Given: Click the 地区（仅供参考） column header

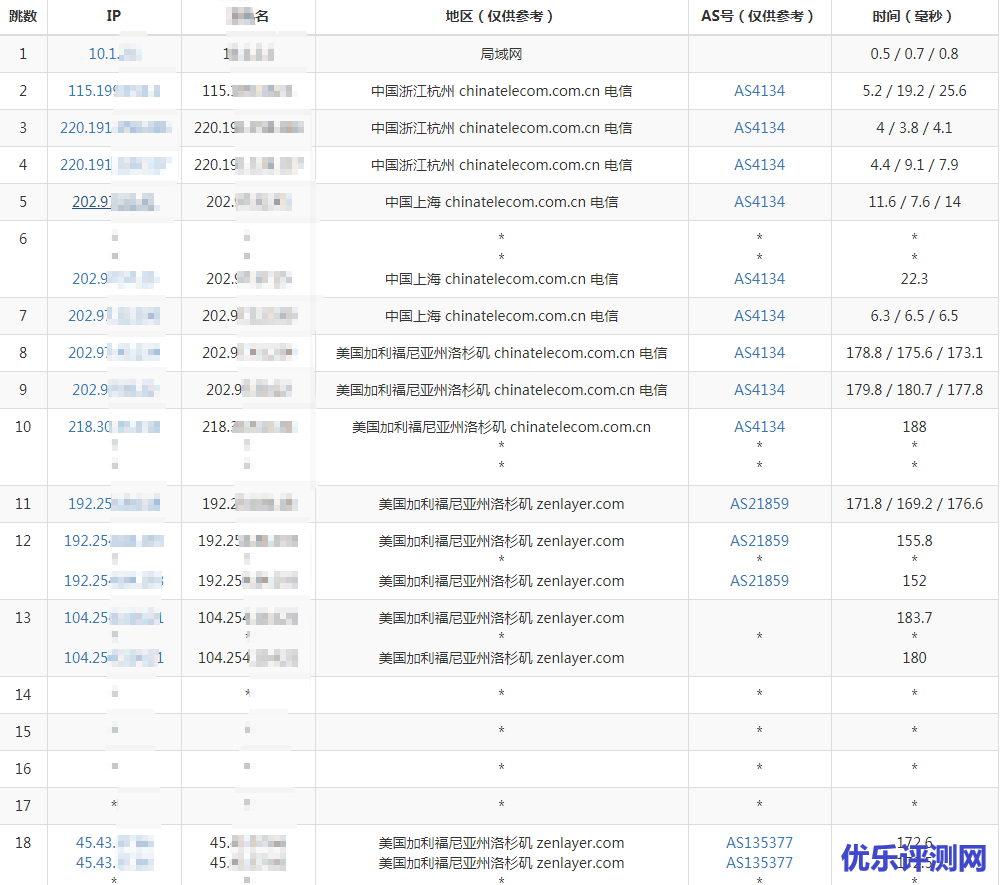Looking at the screenshot, I should tap(501, 16).
